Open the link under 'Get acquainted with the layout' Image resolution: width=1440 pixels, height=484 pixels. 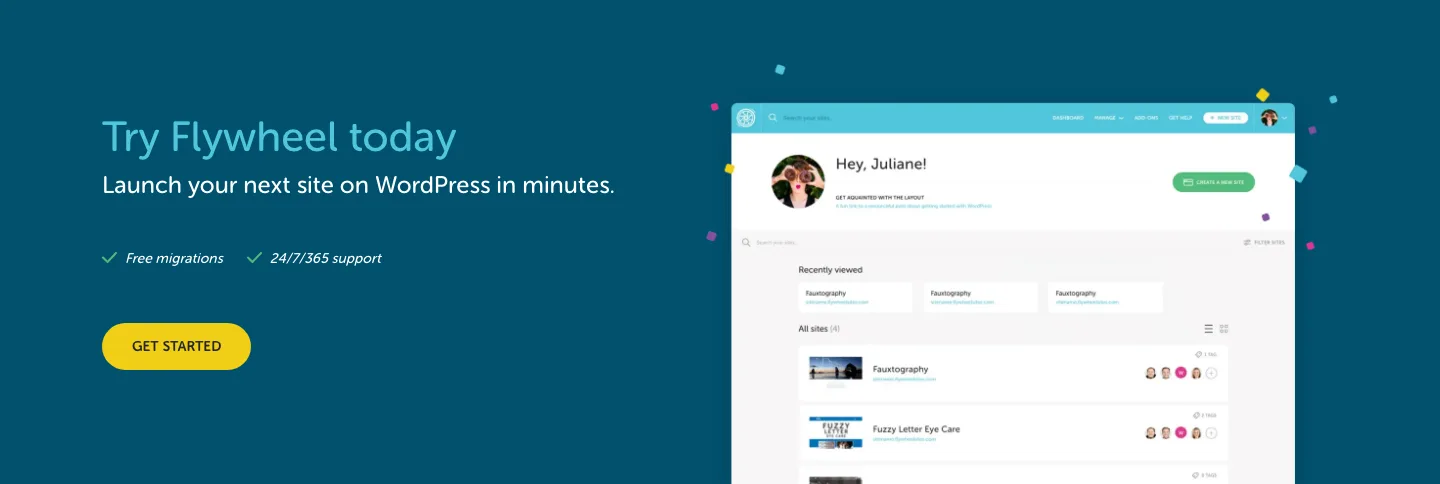pos(913,205)
